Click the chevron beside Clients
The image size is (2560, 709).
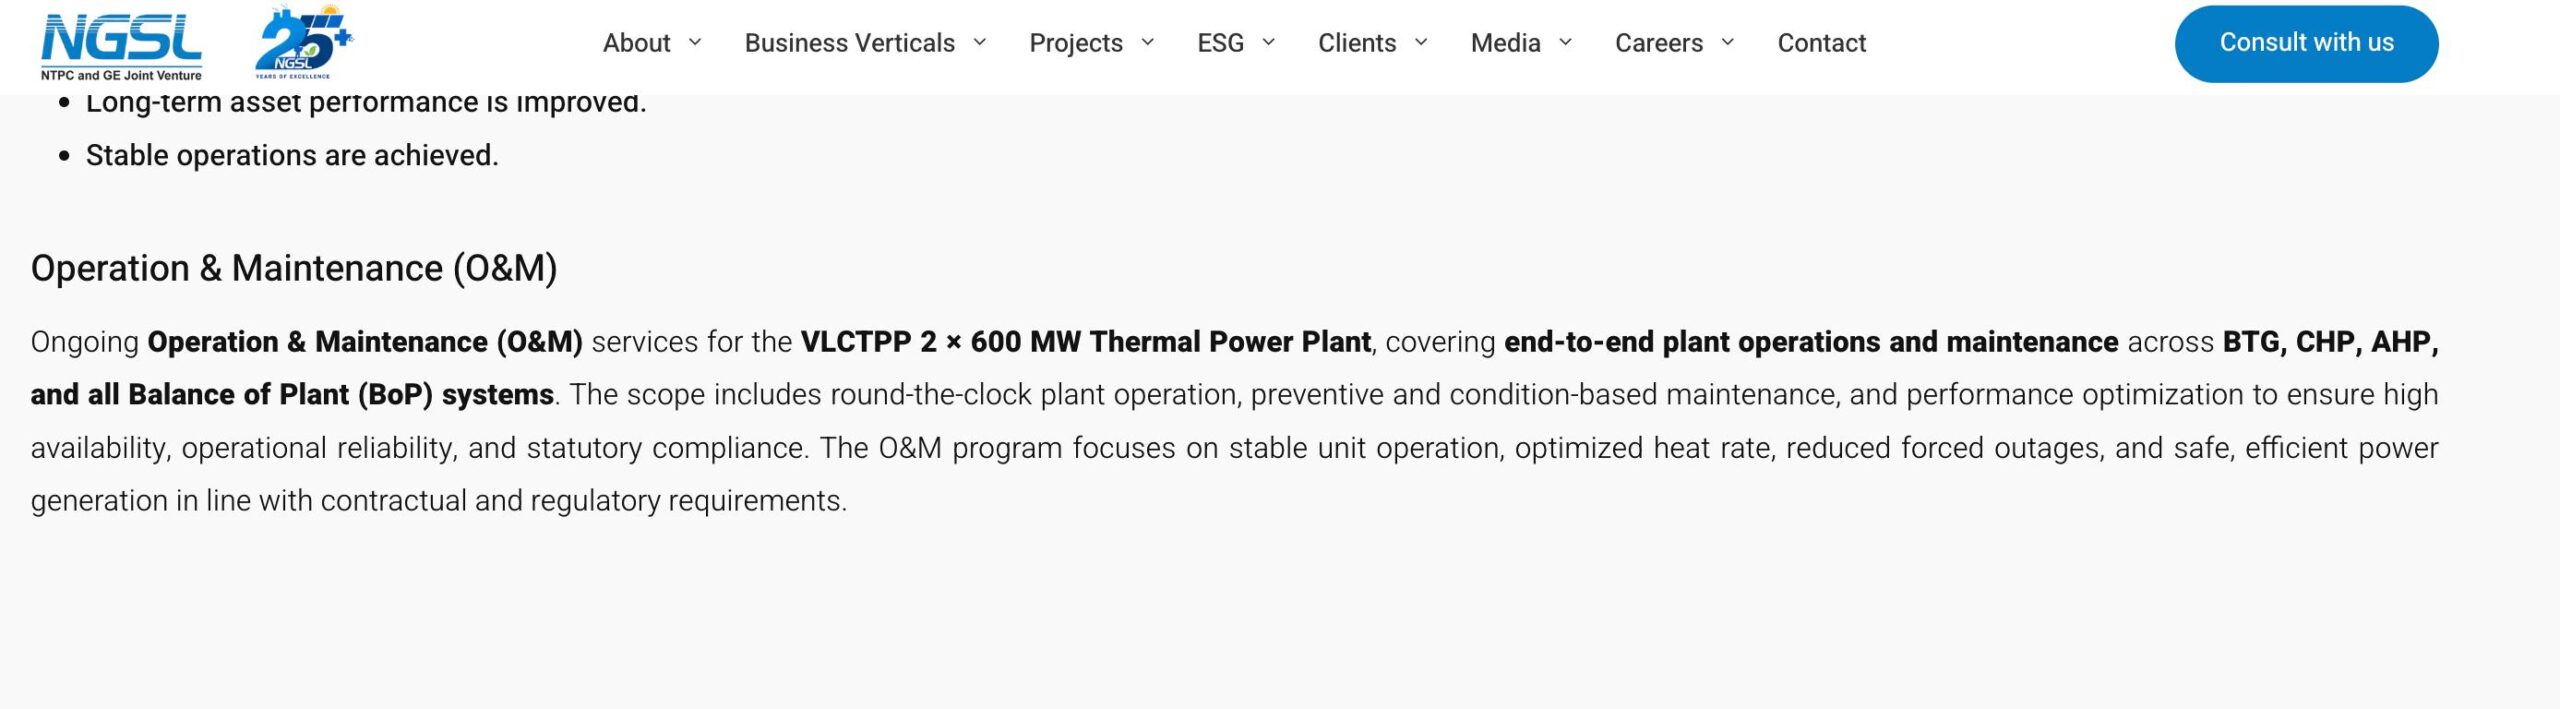click(x=1421, y=43)
